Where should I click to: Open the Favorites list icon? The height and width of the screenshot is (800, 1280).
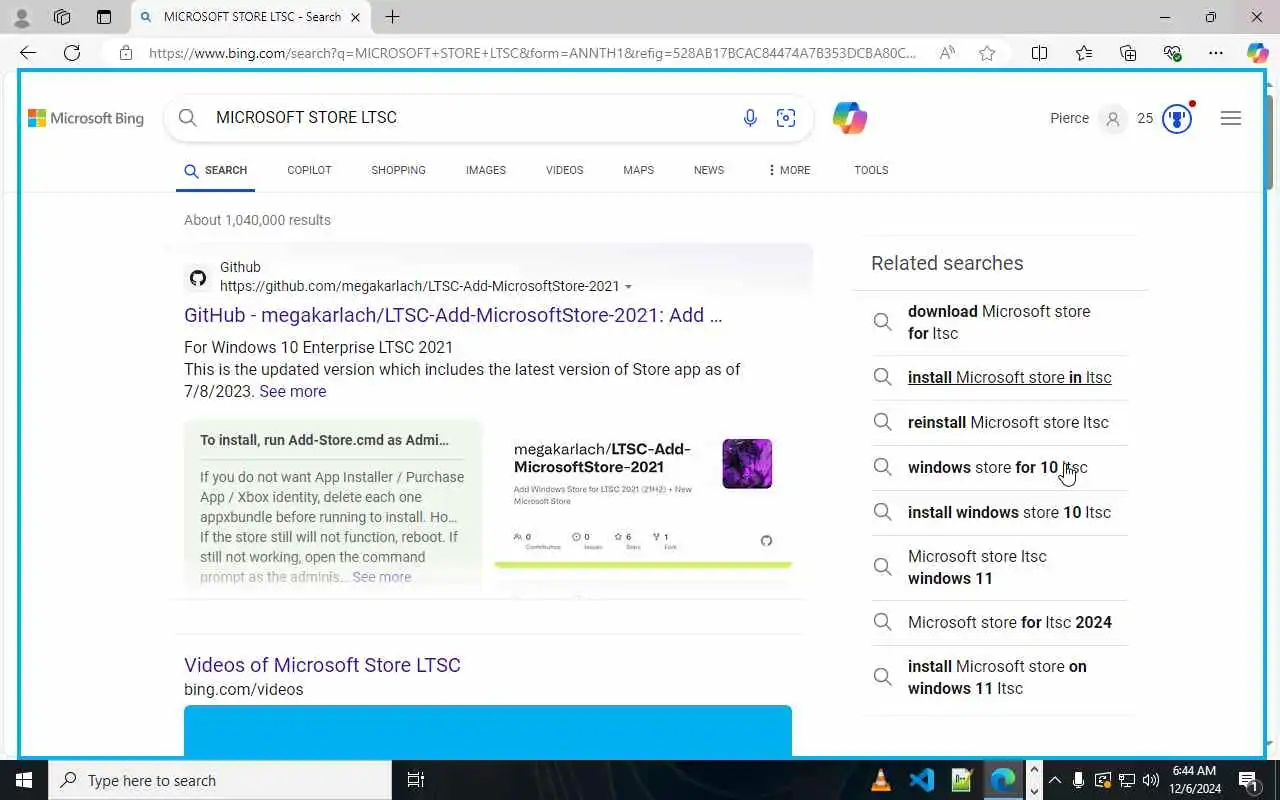tap(1084, 53)
